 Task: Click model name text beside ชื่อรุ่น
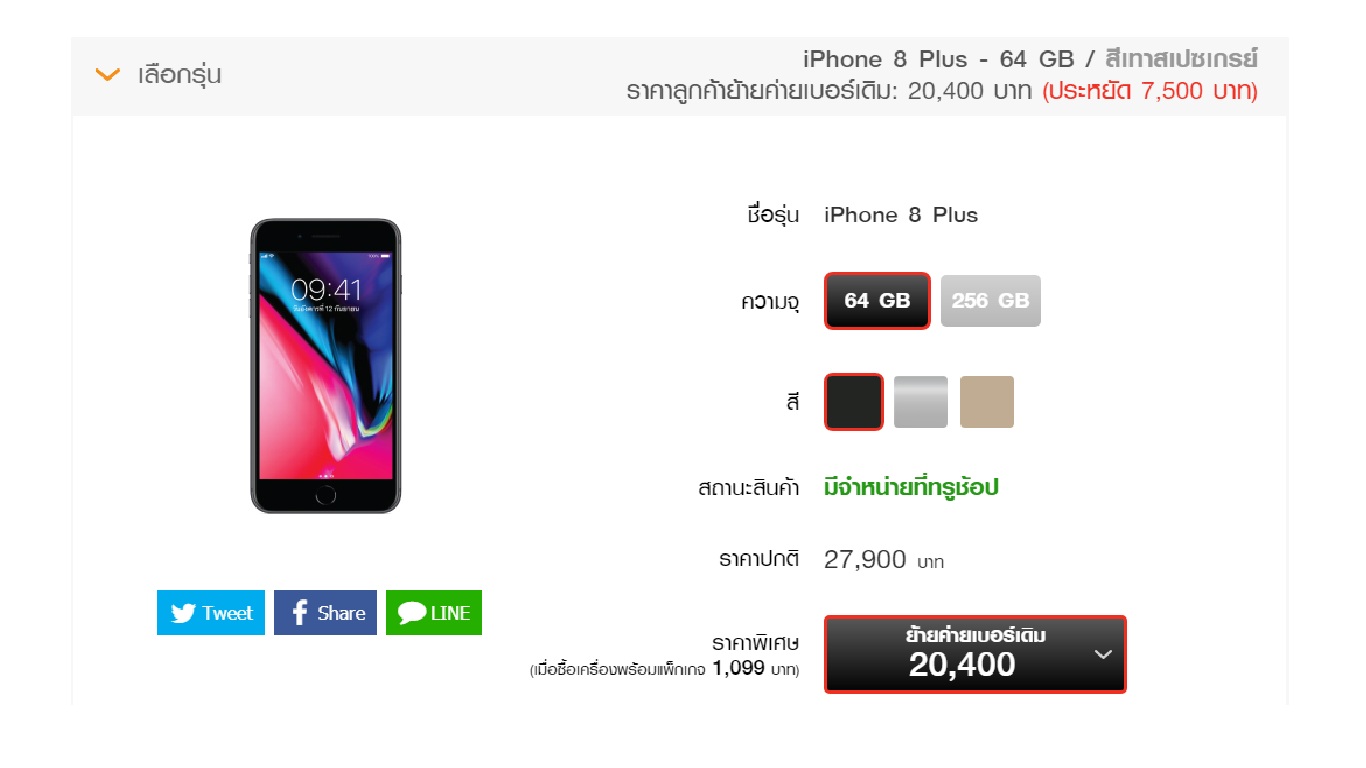coord(901,215)
